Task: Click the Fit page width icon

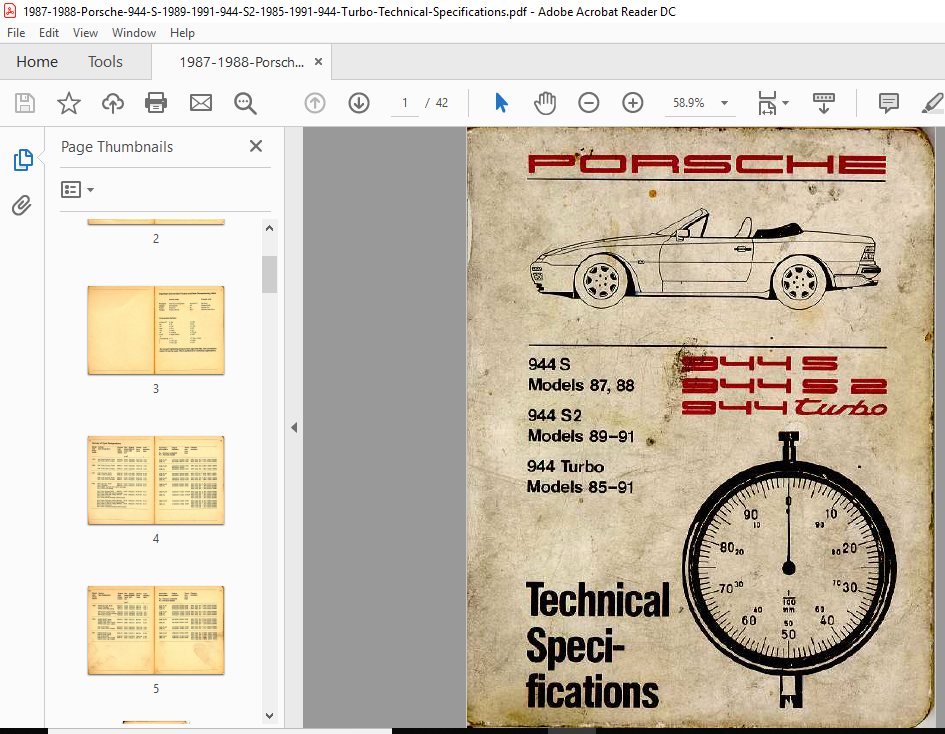Action: tap(767, 103)
